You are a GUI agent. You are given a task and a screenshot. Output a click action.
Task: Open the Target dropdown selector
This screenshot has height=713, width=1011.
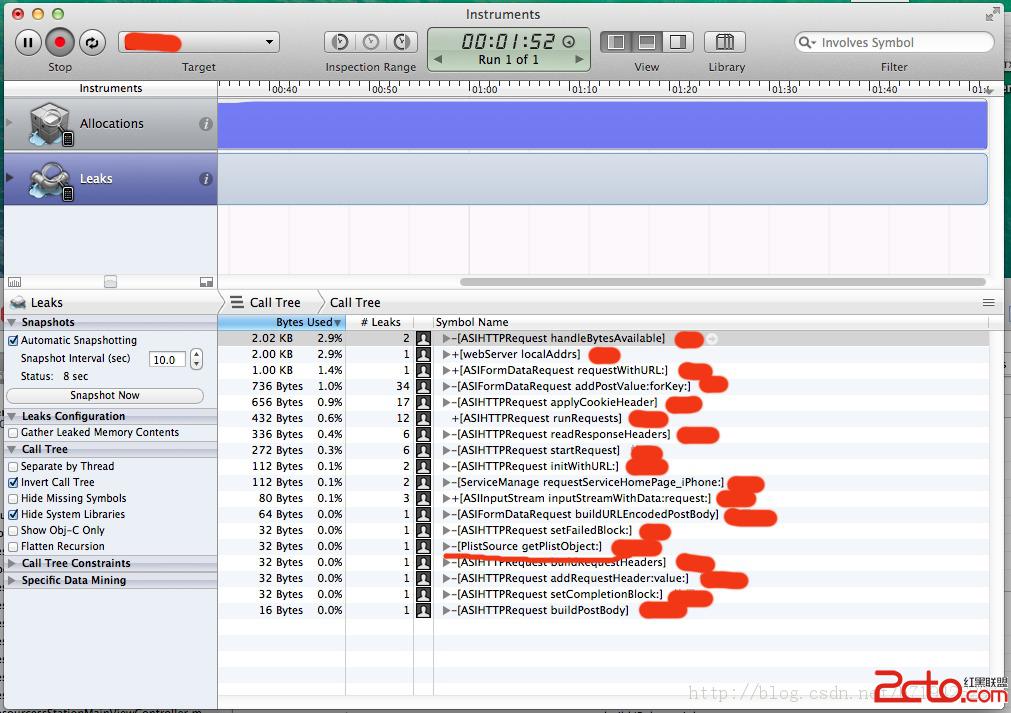(199, 42)
